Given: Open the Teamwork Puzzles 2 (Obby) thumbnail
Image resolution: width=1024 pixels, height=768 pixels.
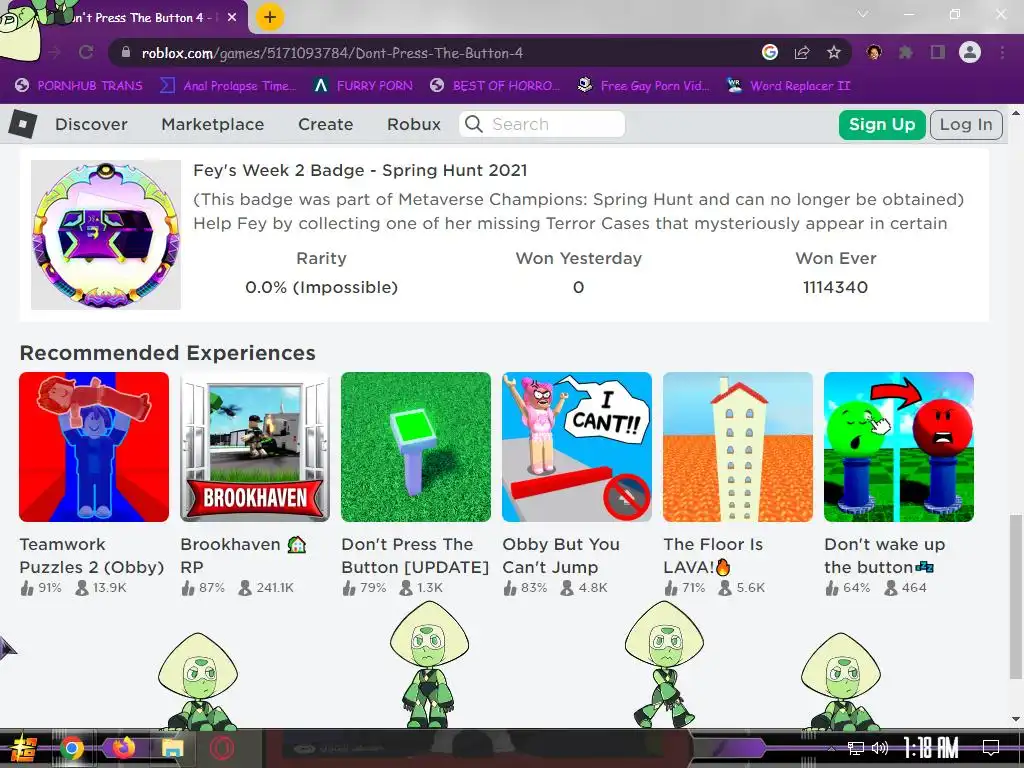Looking at the screenshot, I should pyautogui.click(x=94, y=447).
